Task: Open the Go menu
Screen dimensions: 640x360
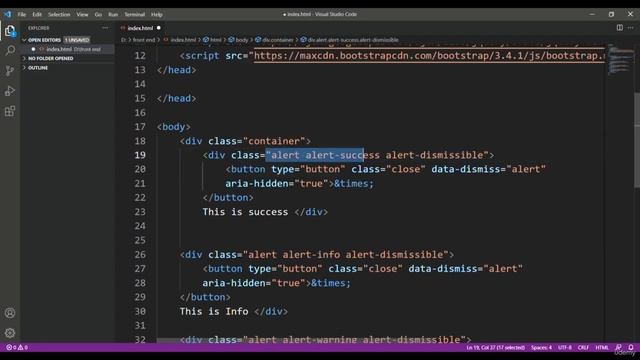Action: (98, 14)
